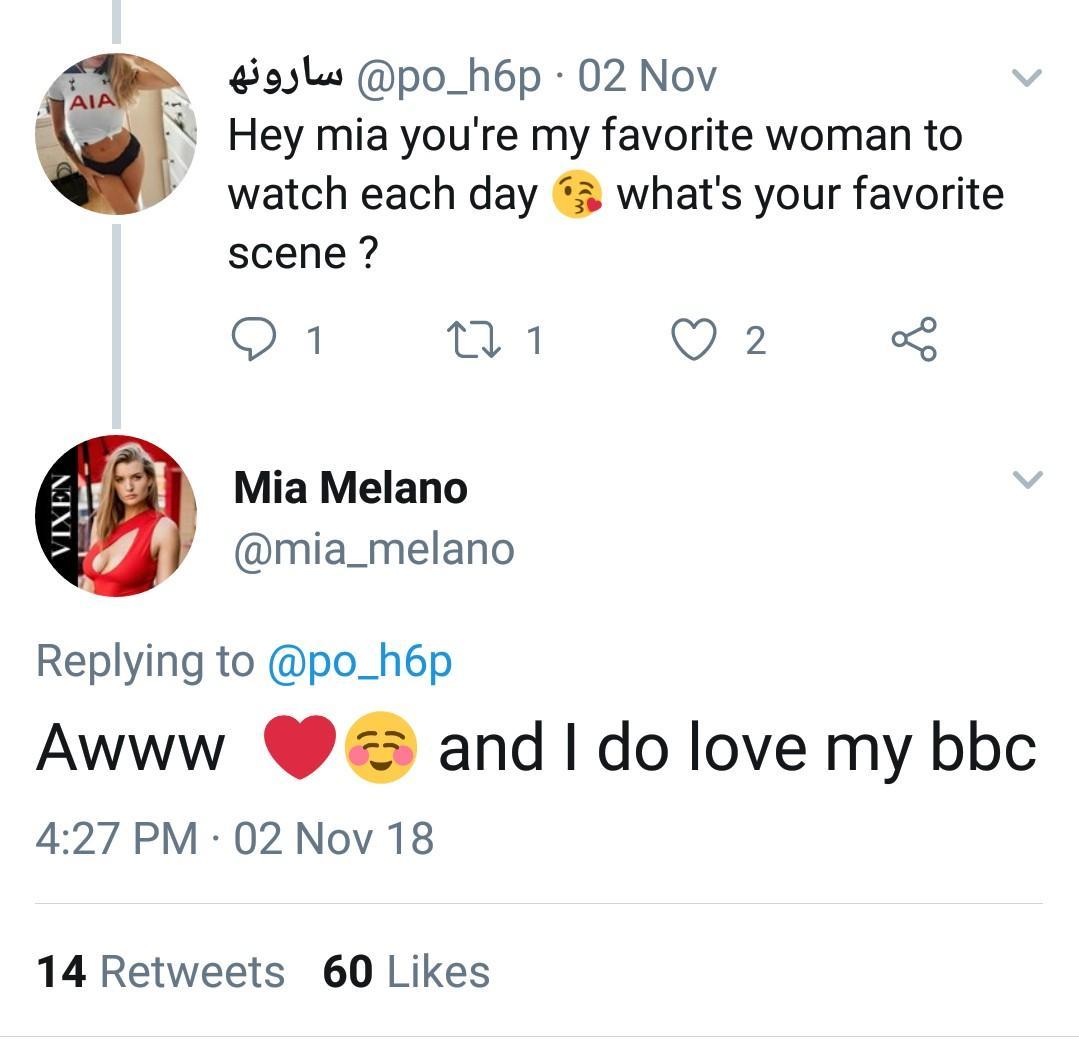
Task: Open the po_h6p profile picture
Action: point(116,135)
